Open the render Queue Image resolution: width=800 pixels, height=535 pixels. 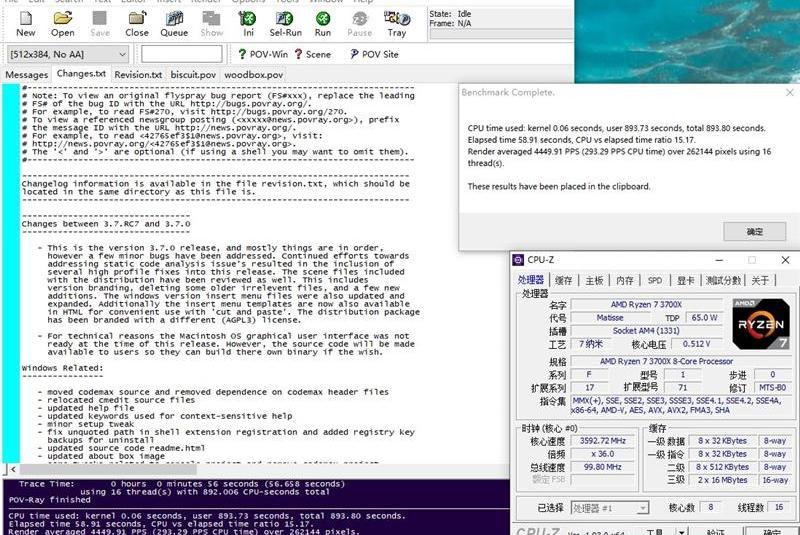coord(174,24)
